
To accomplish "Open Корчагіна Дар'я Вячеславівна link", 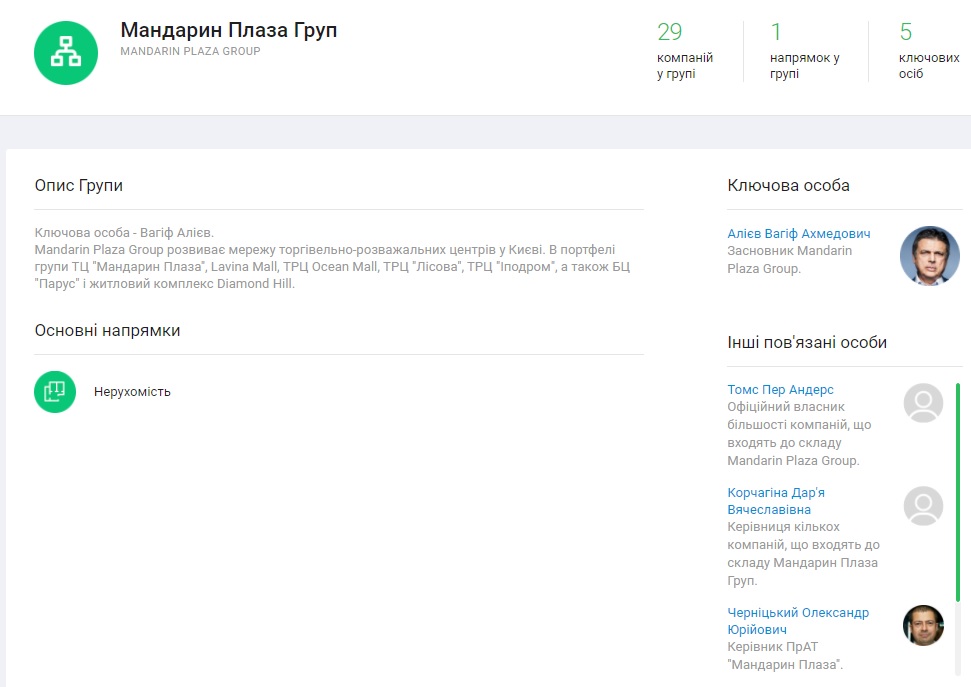I will pyautogui.click(x=776, y=501).
